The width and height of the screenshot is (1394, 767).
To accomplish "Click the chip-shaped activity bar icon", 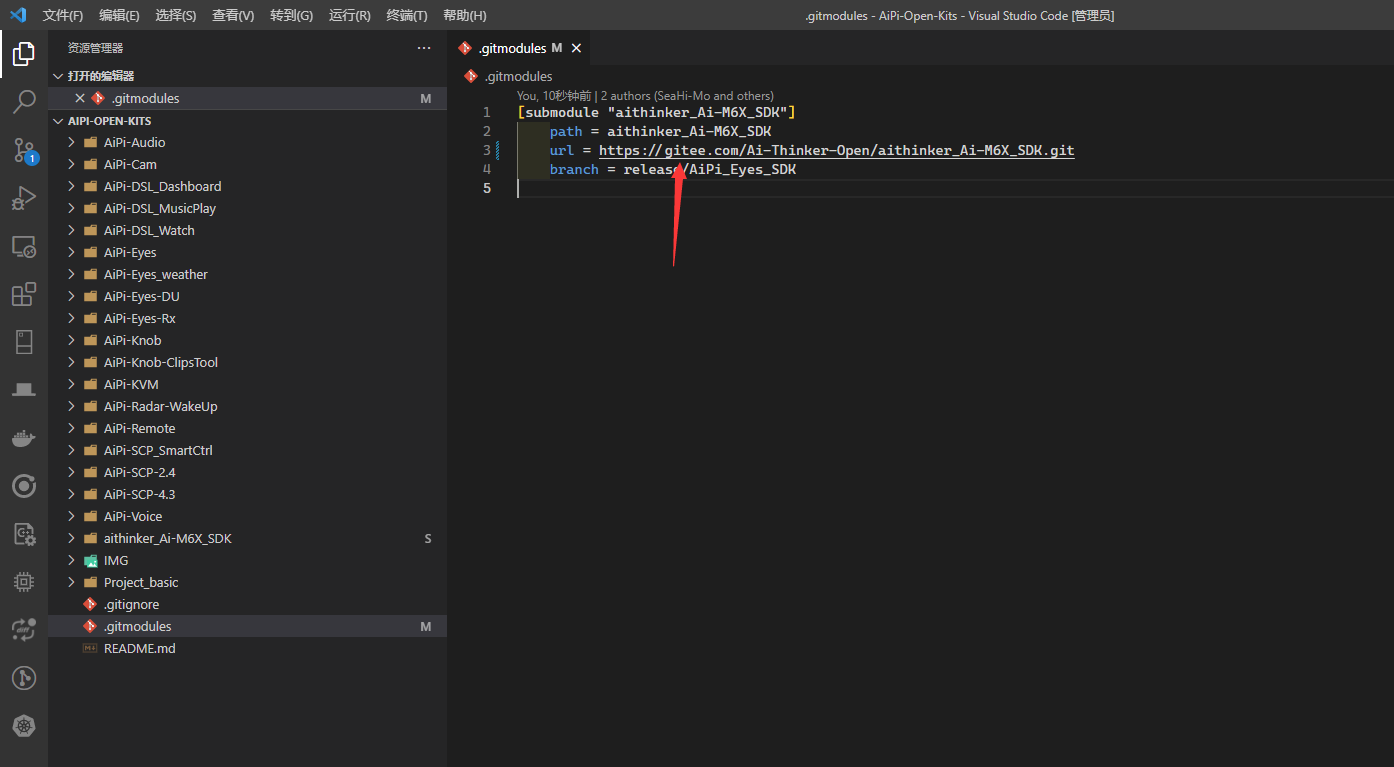I will [24, 582].
